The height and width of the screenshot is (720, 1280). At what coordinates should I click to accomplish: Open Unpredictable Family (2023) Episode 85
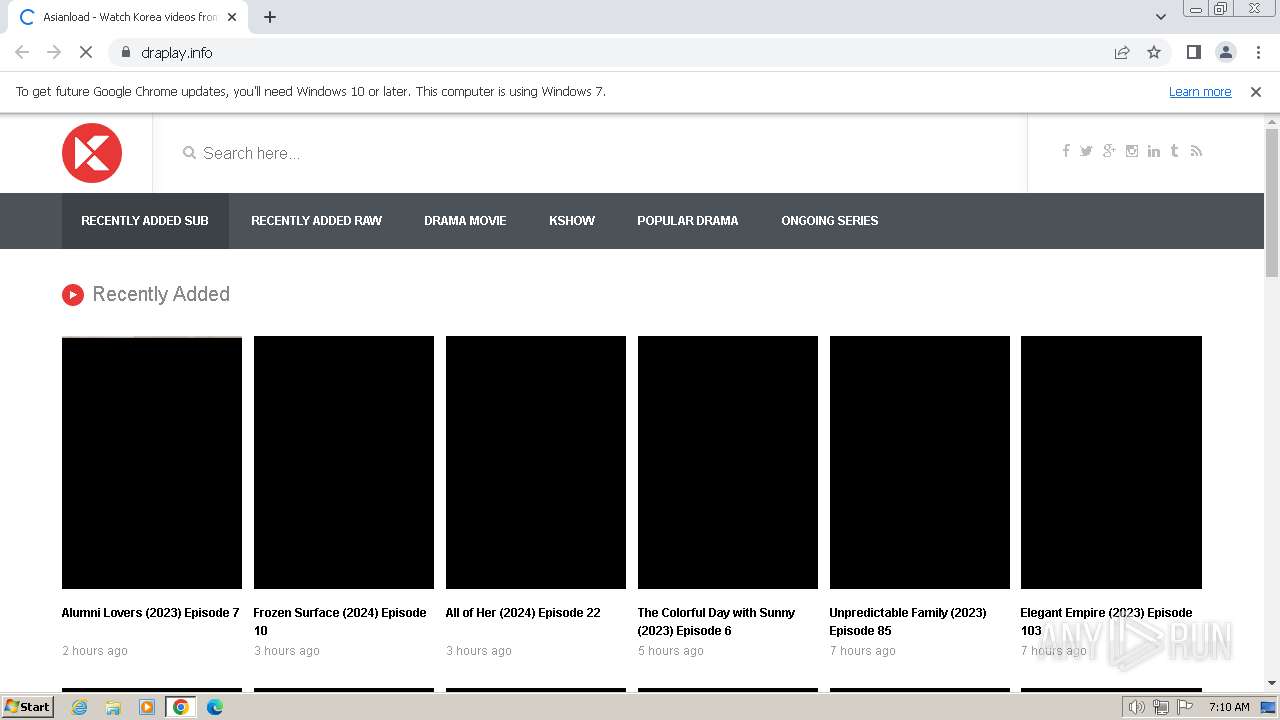pyautogui.click(x=908, y=622)
